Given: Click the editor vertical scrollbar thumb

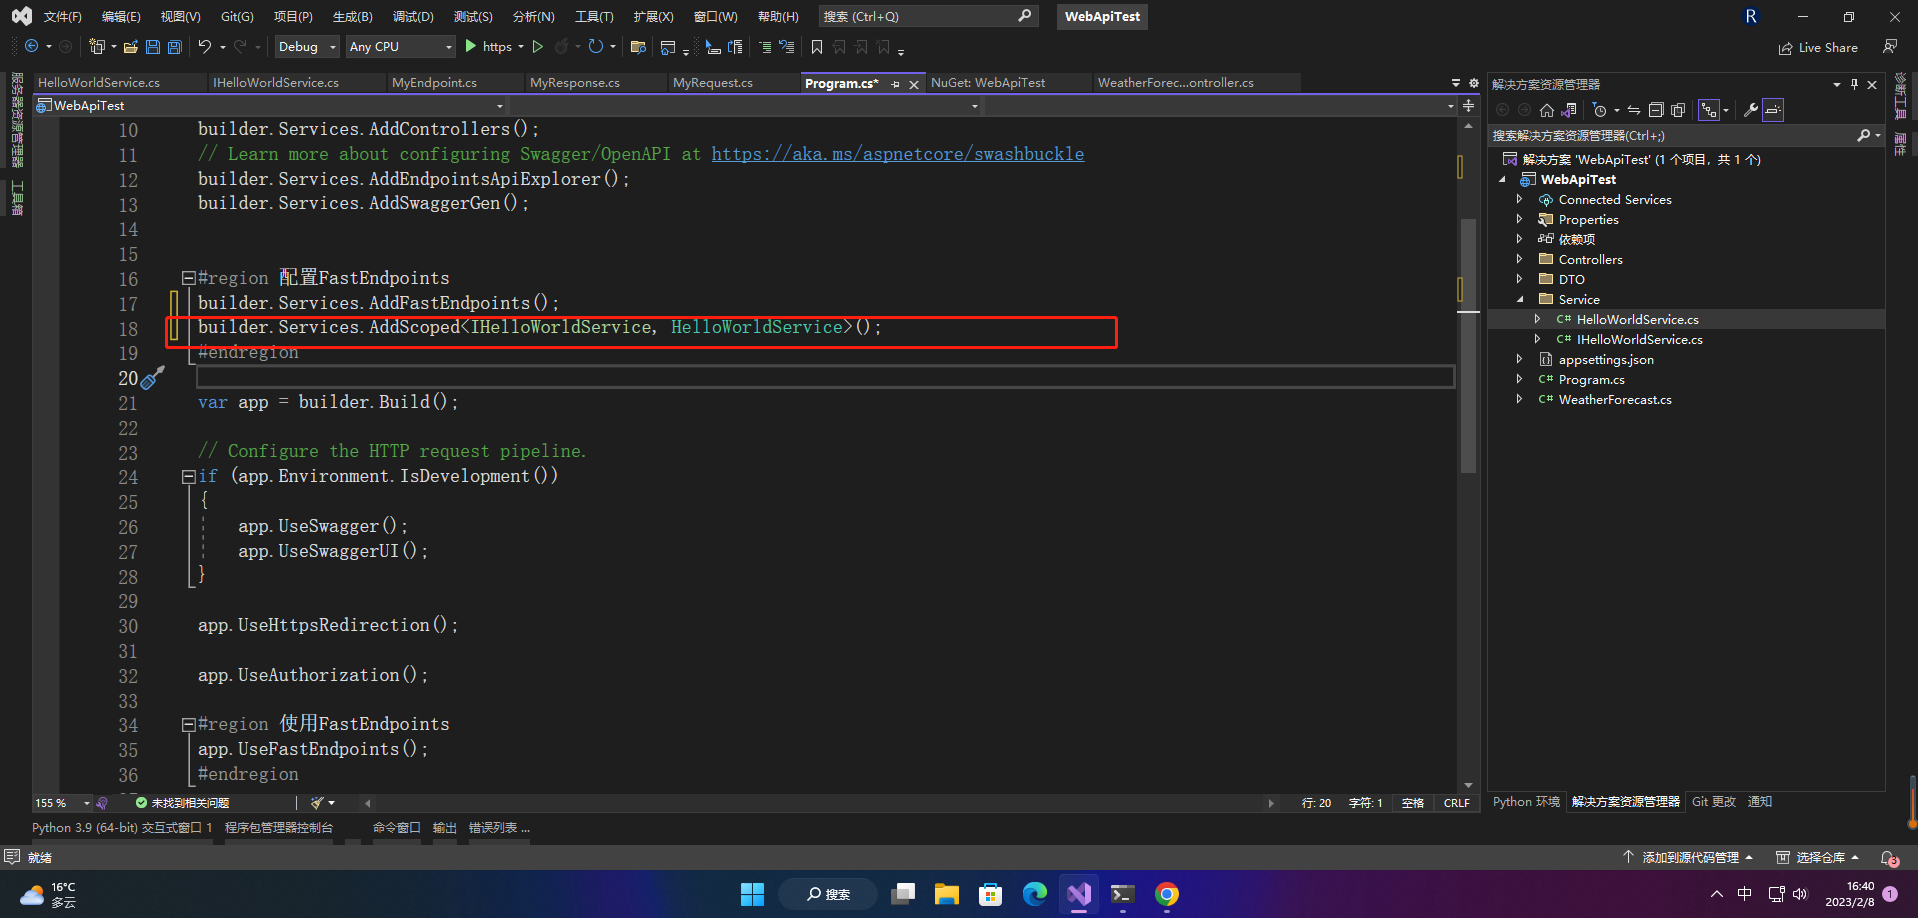Looking at the screenshot, I should [1468, 345].
